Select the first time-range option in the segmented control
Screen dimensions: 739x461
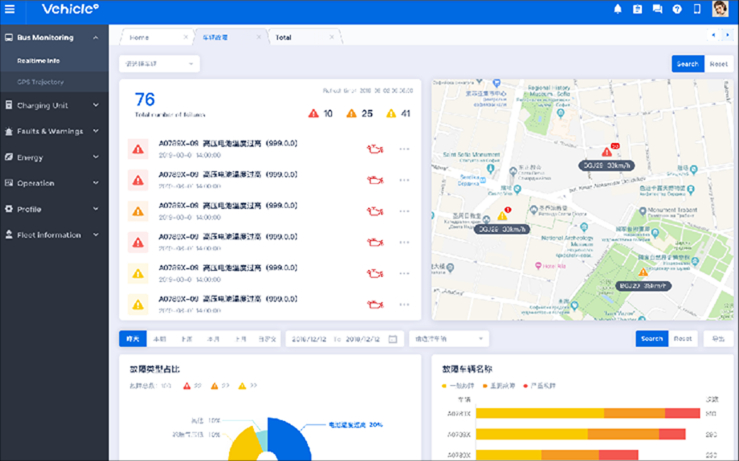click(x=133, y=339)
